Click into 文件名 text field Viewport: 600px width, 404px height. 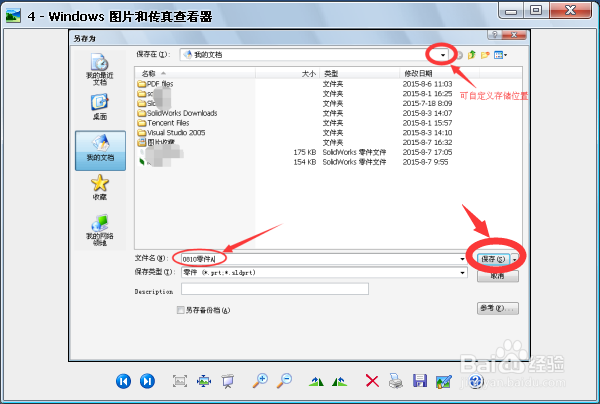(320, 259)
